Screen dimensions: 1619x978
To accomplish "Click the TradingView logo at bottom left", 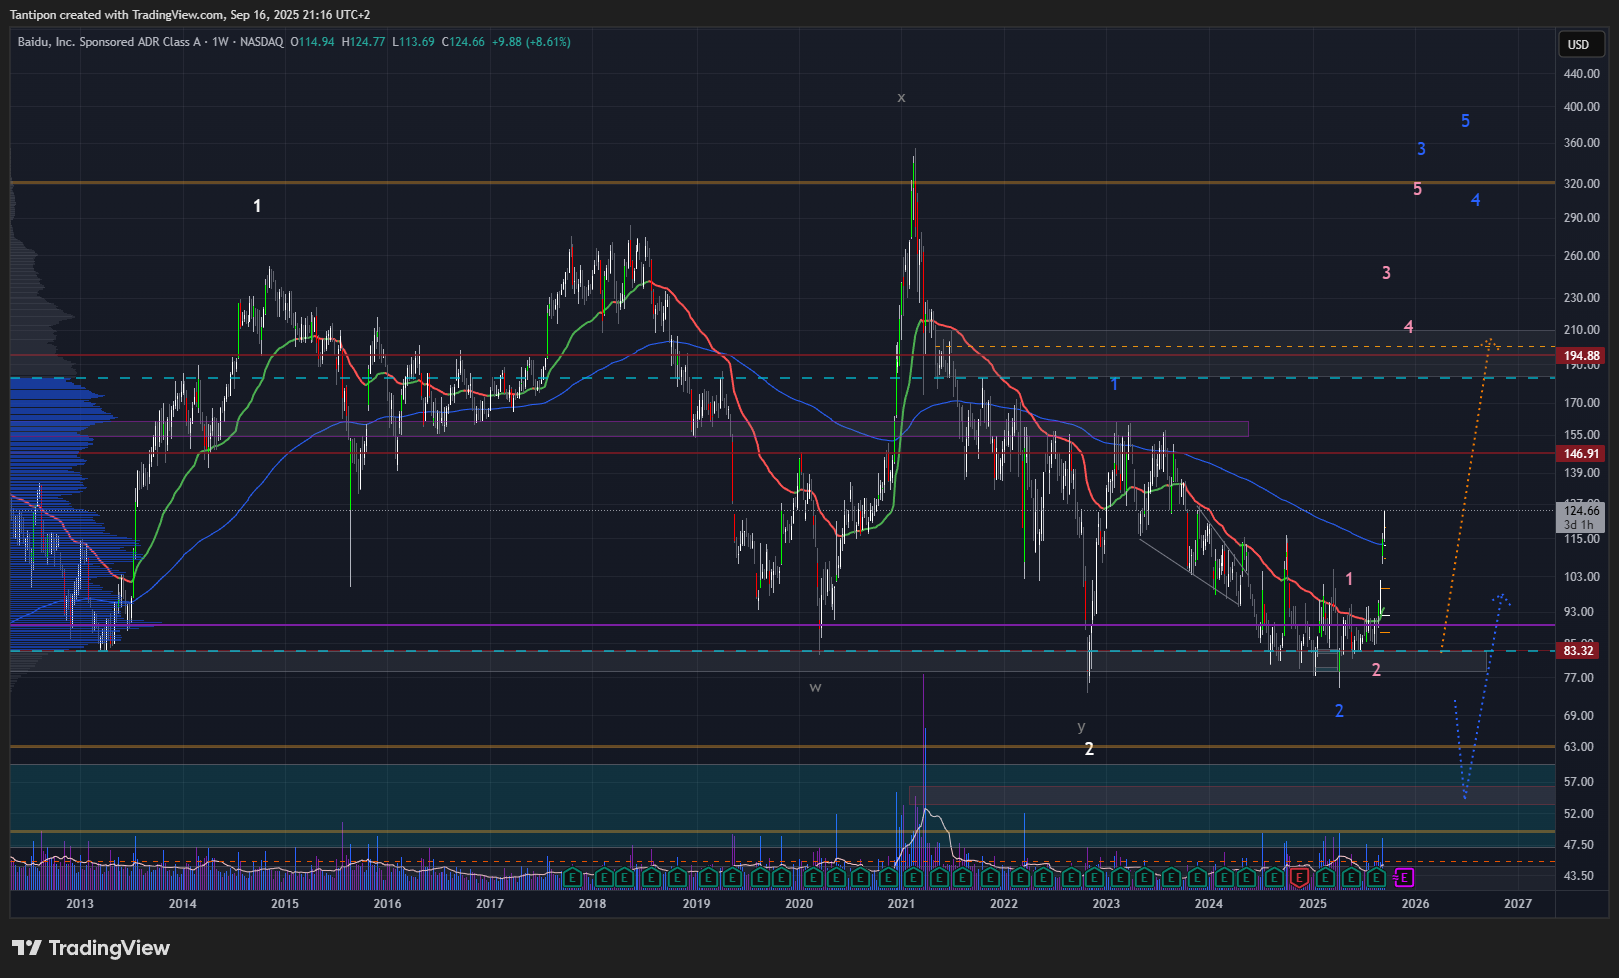I will click(x=91, y=948).
